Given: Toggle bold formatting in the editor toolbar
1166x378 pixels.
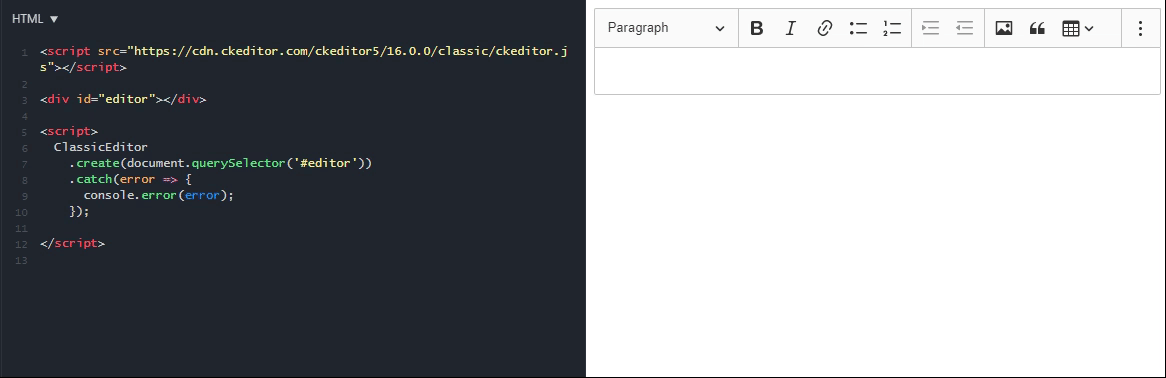Looking at the screenshot, I should [x=756, y=28].
